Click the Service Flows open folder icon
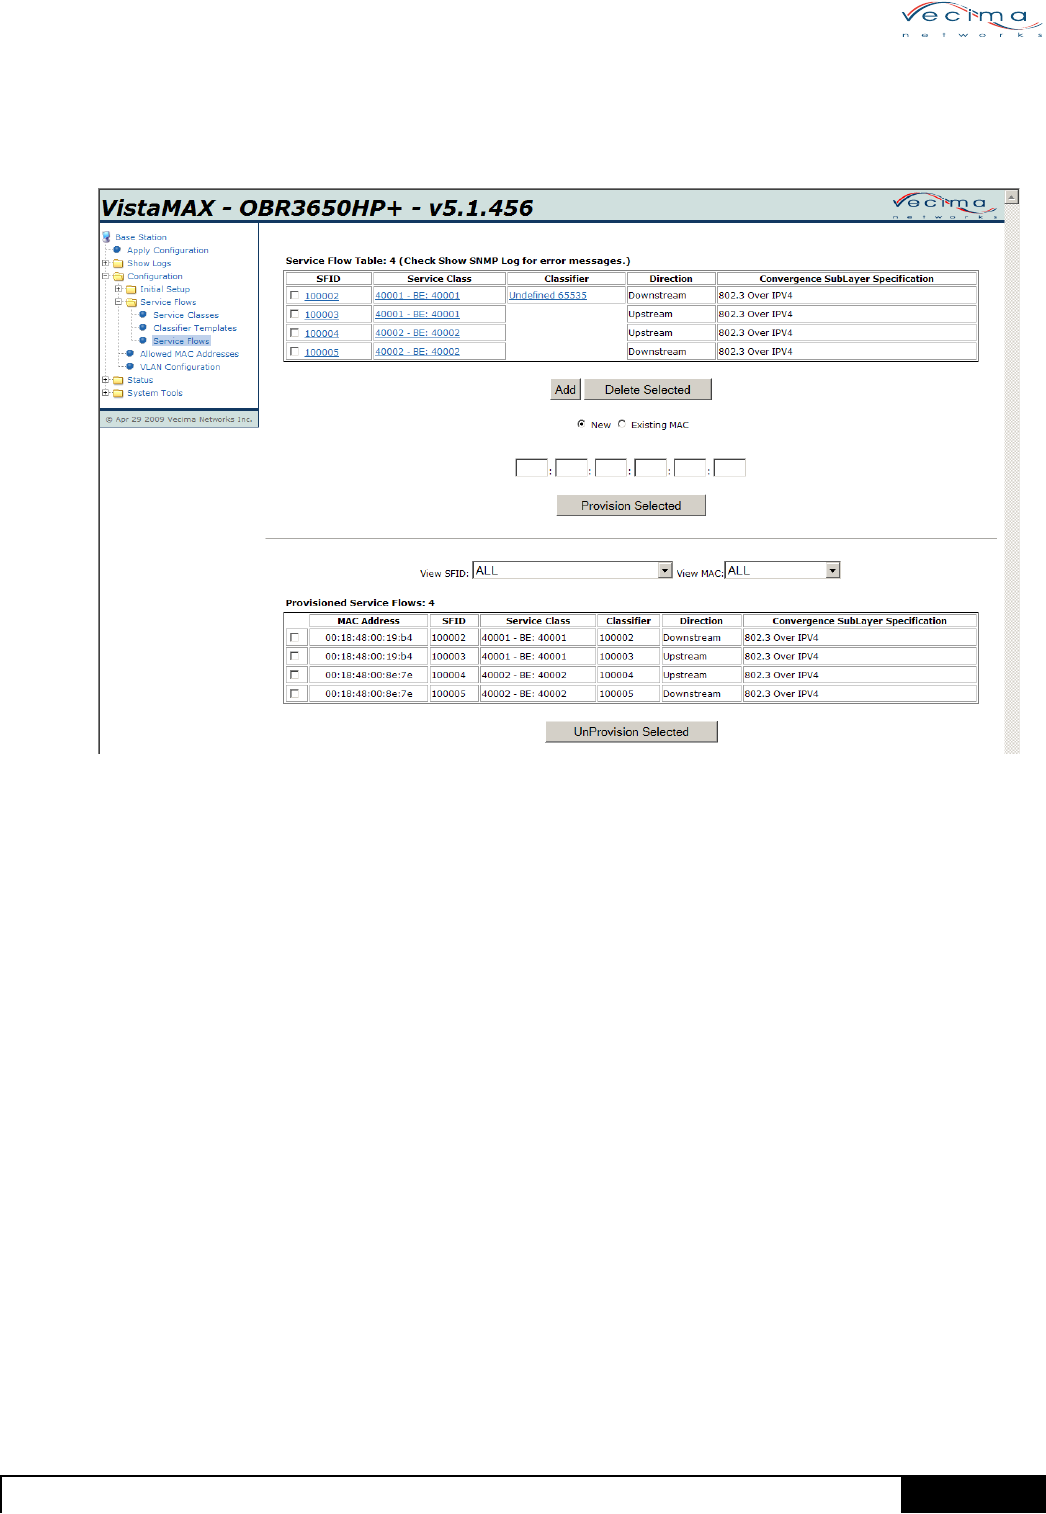 point(131,302)
